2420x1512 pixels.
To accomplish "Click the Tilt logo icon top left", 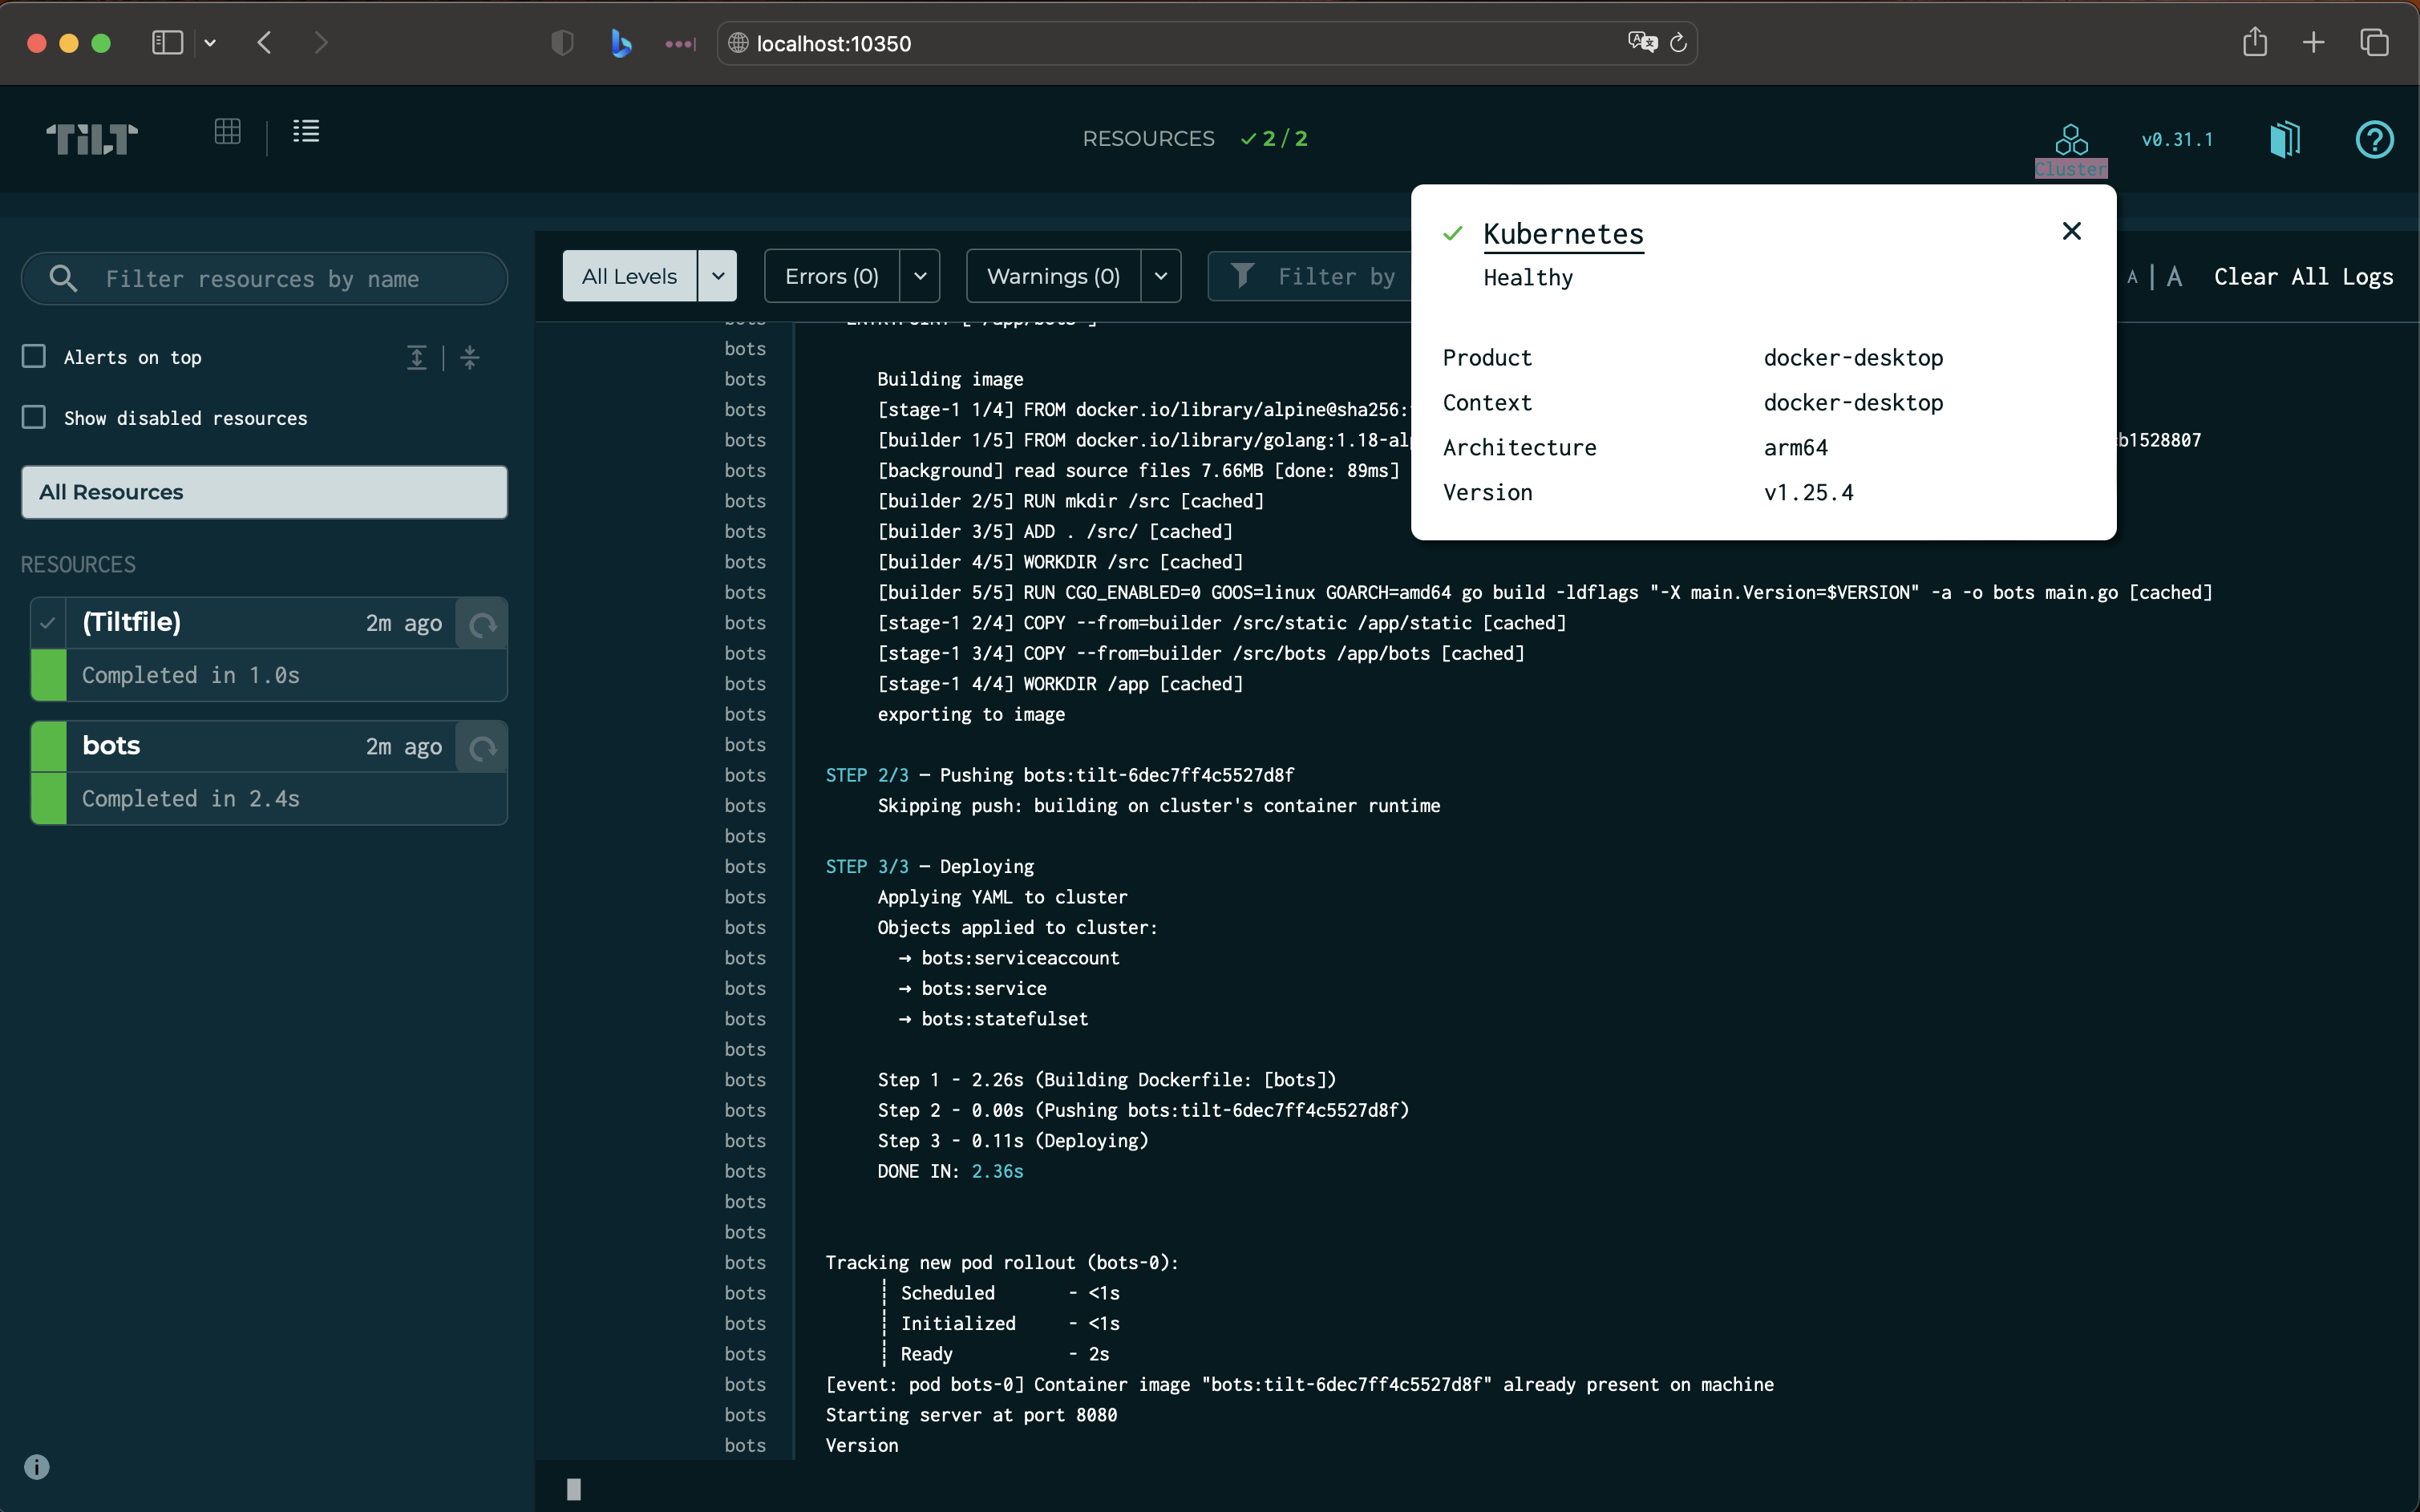I will (91, 139).
